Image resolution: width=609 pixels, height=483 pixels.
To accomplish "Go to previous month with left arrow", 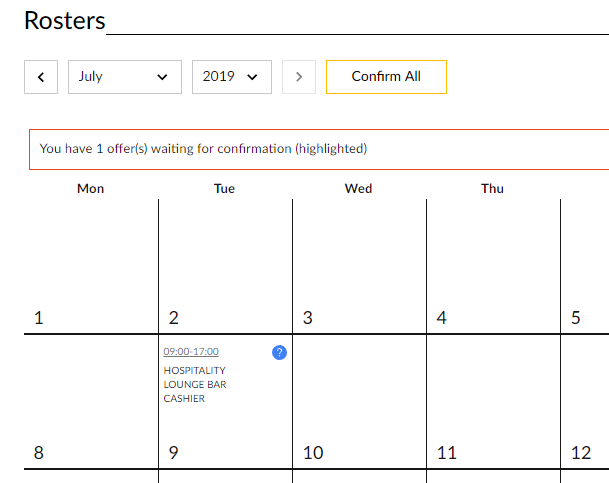I will click(x=41, y=77).
